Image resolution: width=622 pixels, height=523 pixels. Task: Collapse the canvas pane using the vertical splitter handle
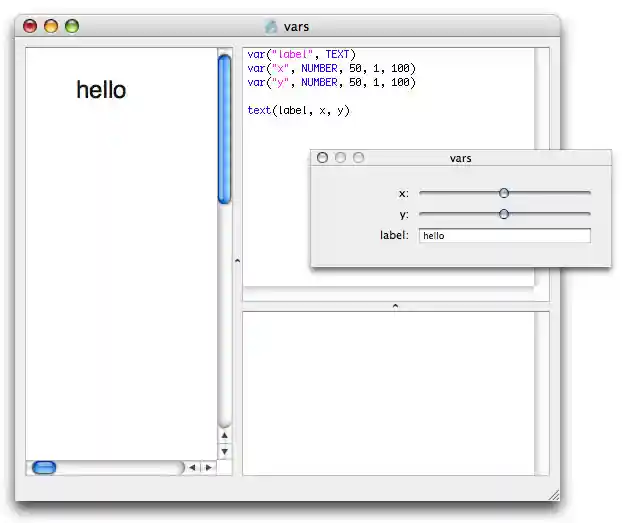[x=236, y=260]
